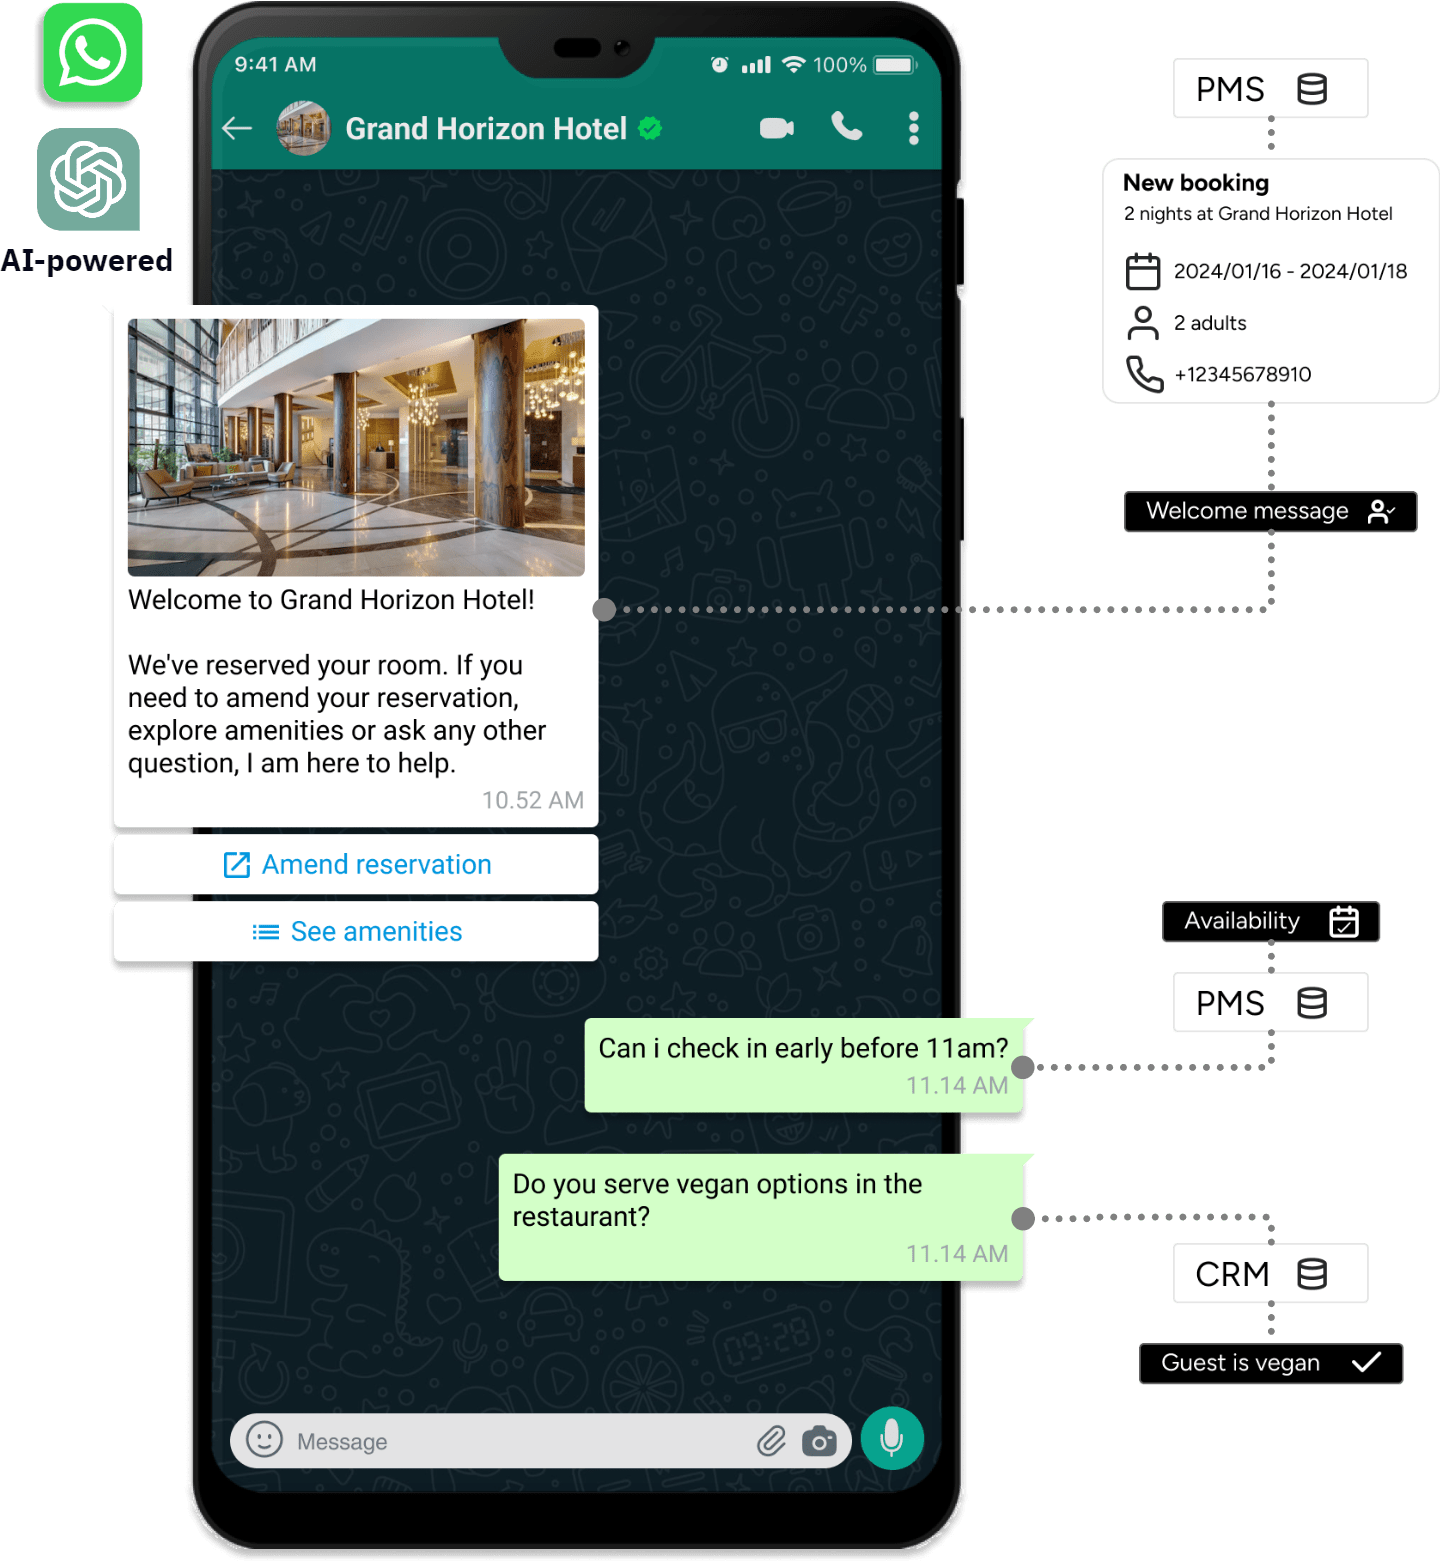The width and height of the screenshot is (1440, 1561).
Task: Select the vegan options question message
Action: [x=761, y=1217]
